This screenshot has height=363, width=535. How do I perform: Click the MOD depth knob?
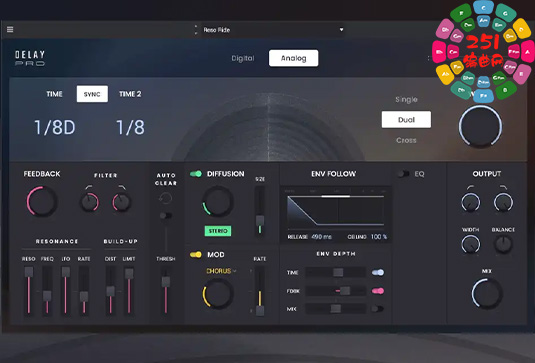[x=218, y=293]
